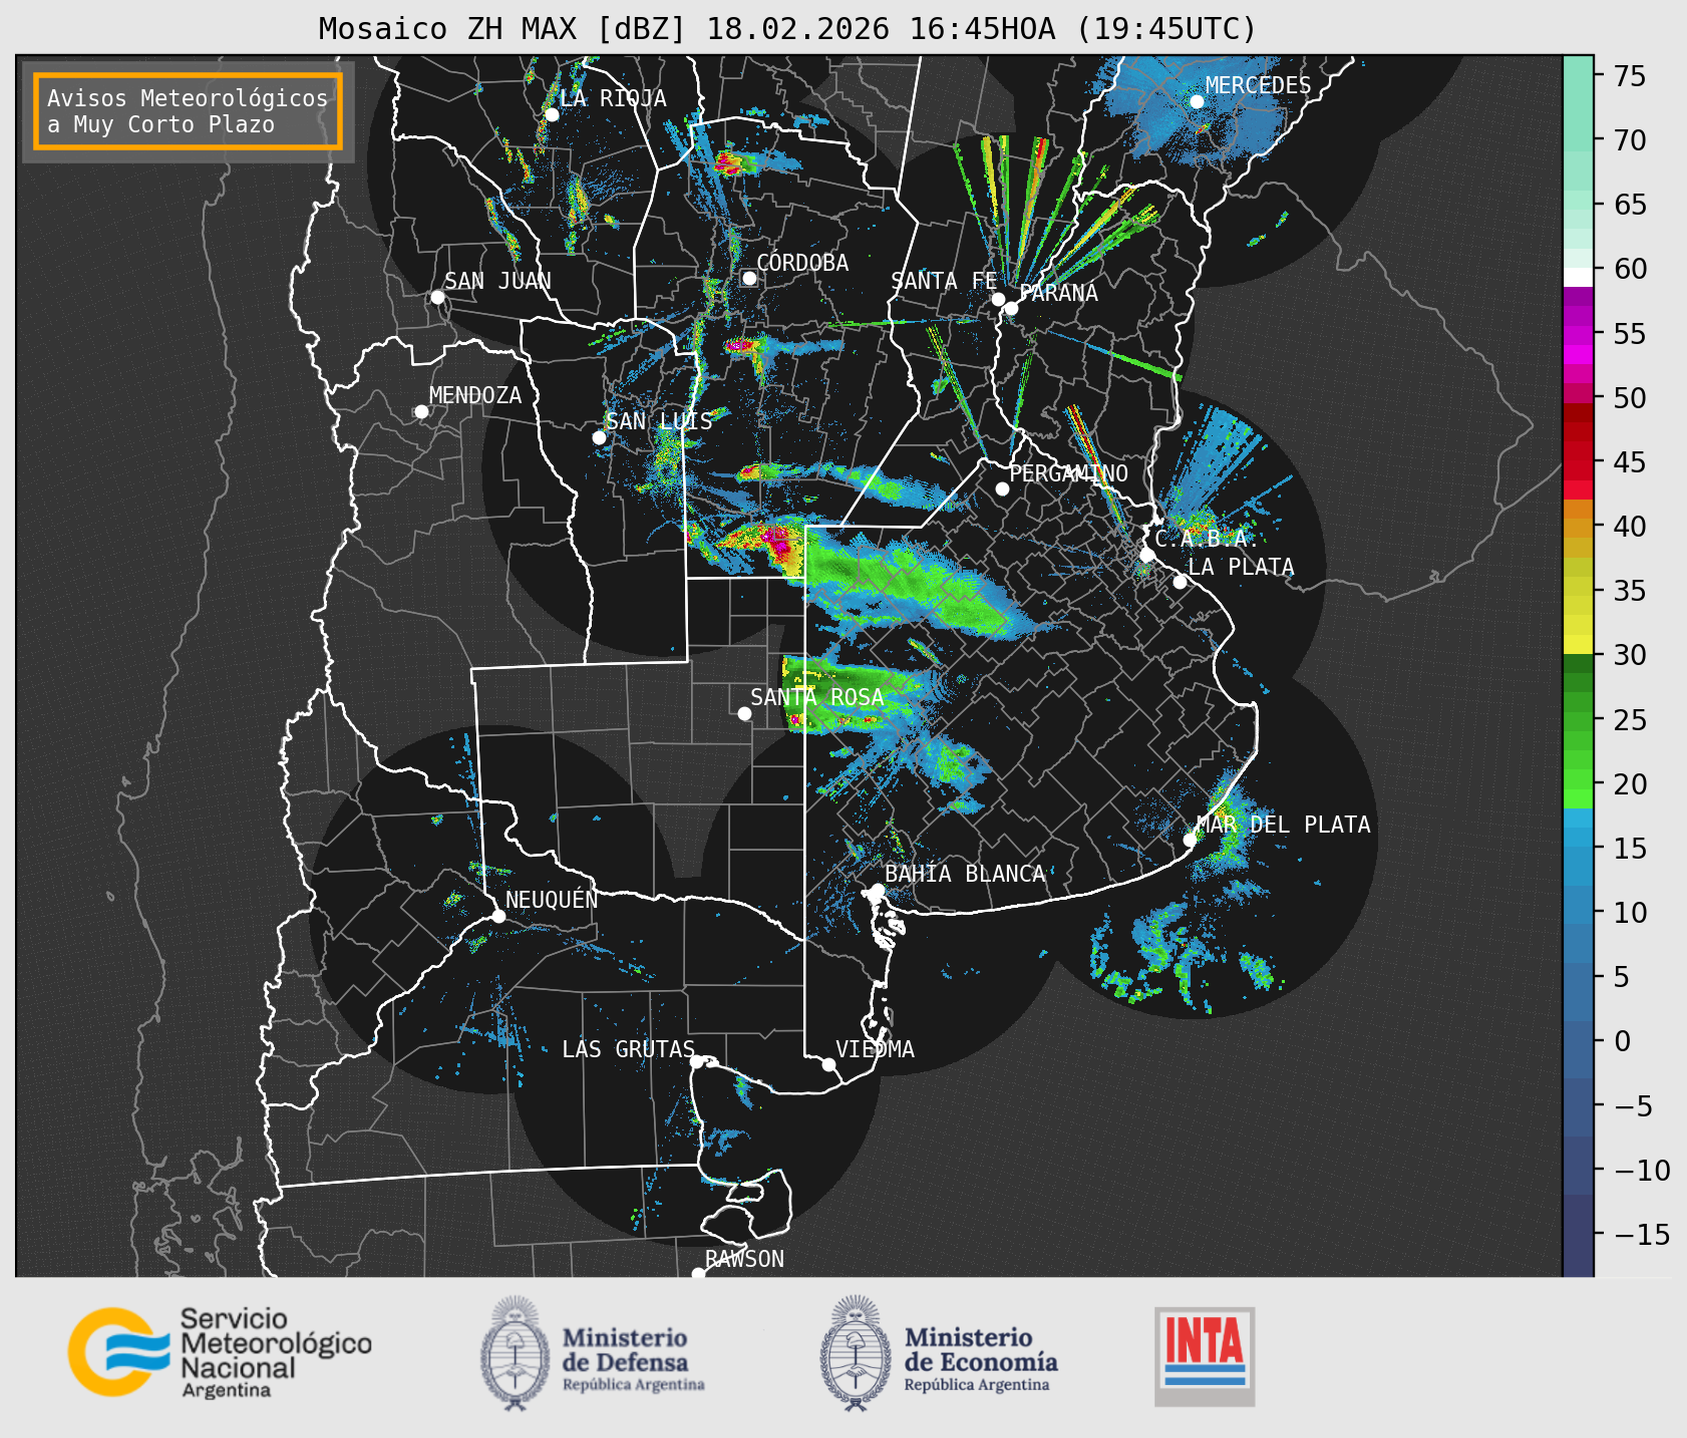The image size is (1687, 1438).
Task: Click the Córdoba city marker dot
Action: pos(749,278)
